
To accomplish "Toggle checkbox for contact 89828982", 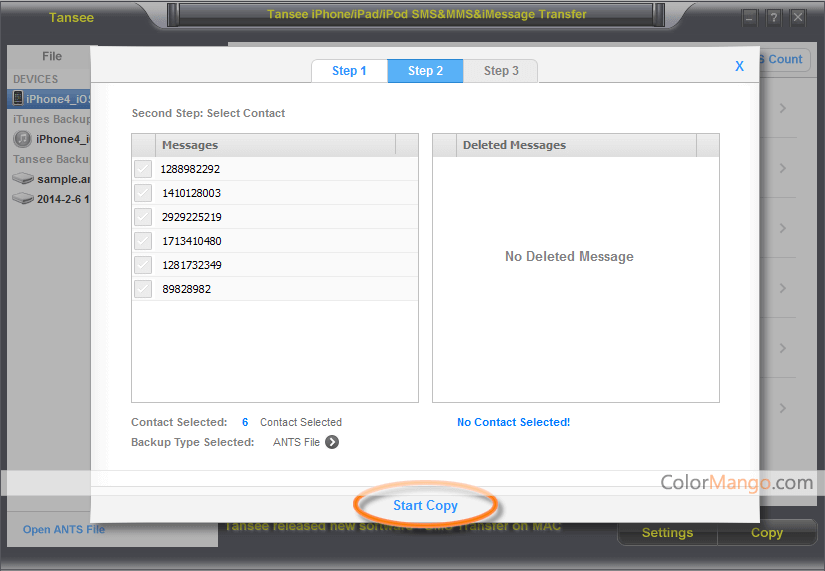I will pos(143,289).
